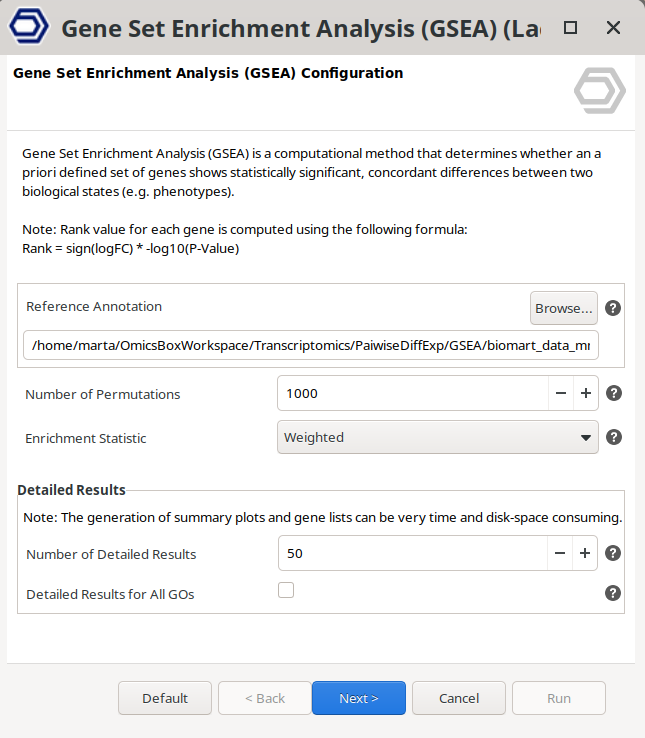Click the Cancel button
Screen dimensions: 645x738
[458, 698]
